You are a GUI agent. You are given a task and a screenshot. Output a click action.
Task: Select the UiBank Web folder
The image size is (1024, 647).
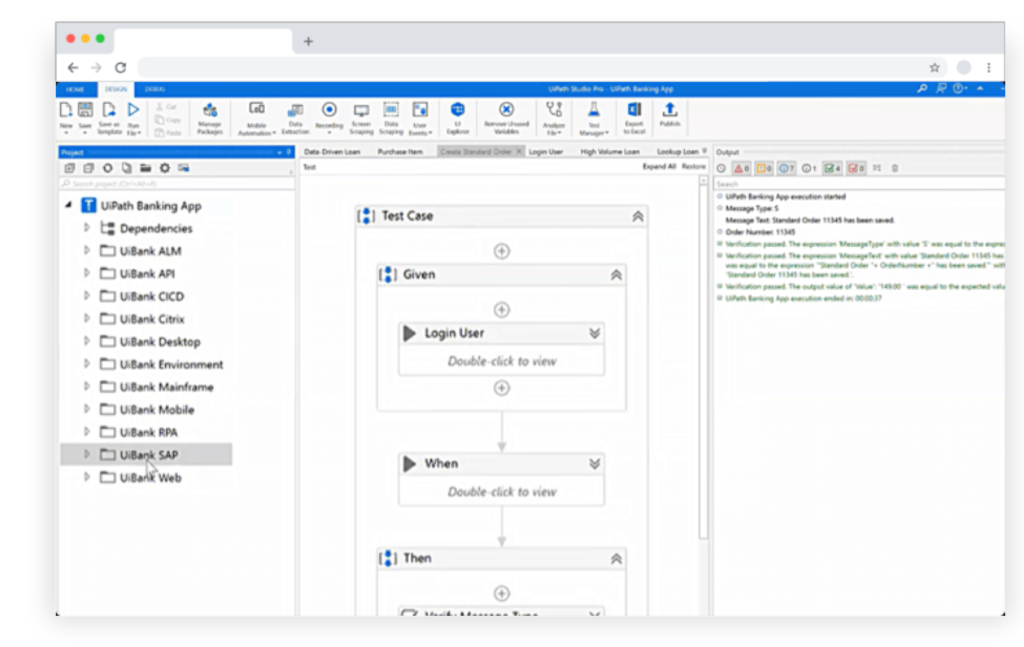pos(150,477)
